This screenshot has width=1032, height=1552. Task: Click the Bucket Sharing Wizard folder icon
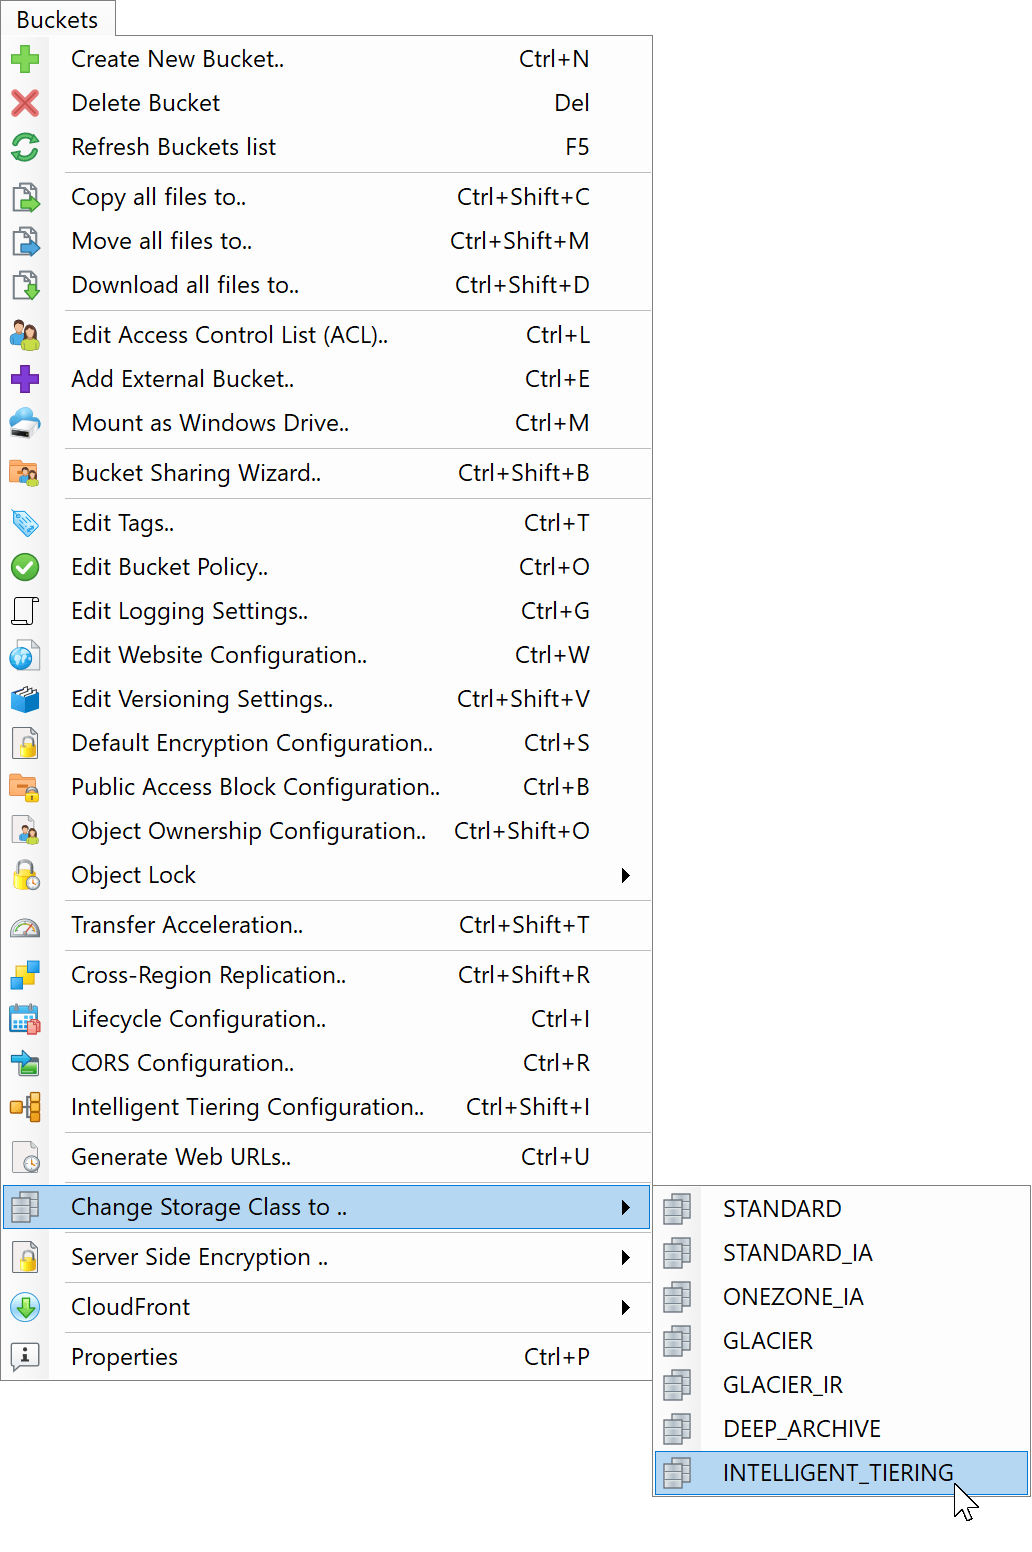(x=25, y=473)
